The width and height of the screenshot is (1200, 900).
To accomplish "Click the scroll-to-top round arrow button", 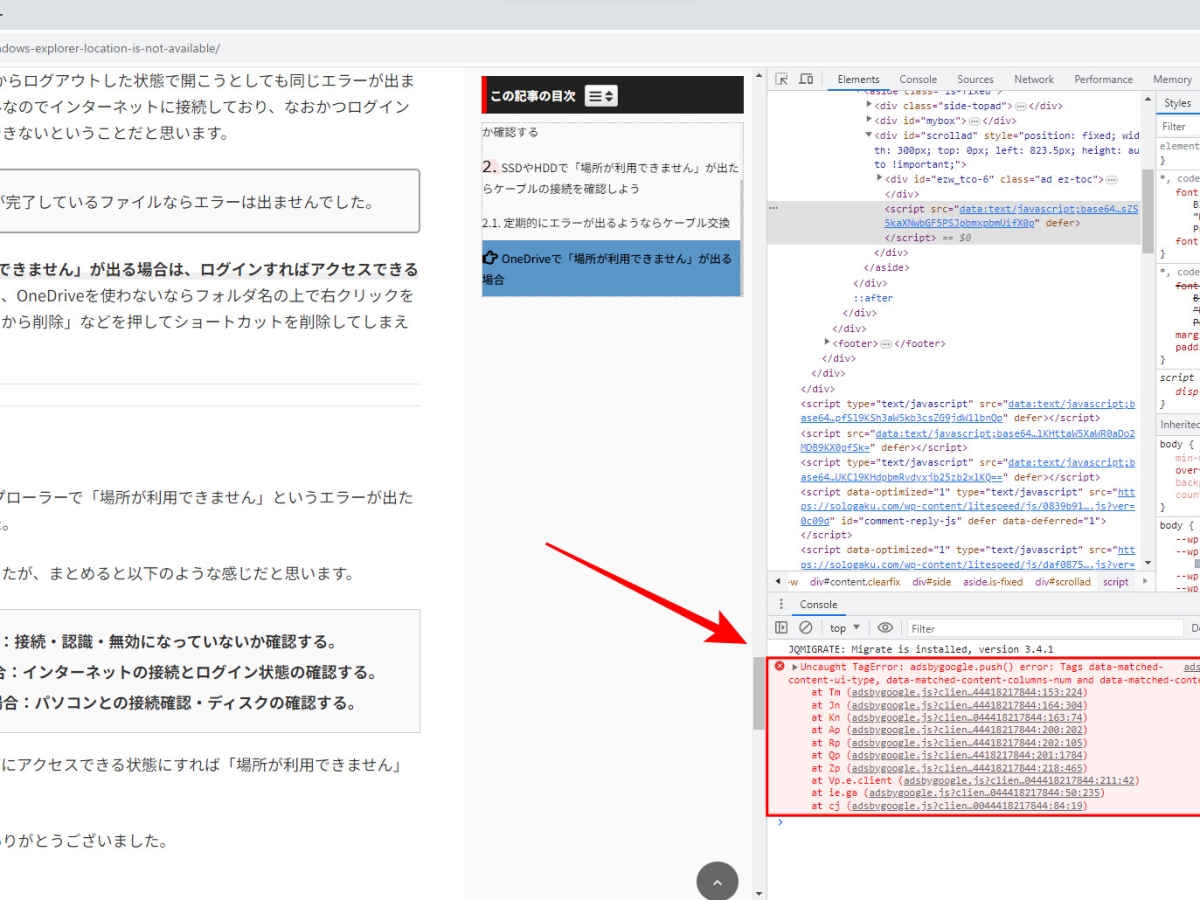I will (x=717, y=882).
